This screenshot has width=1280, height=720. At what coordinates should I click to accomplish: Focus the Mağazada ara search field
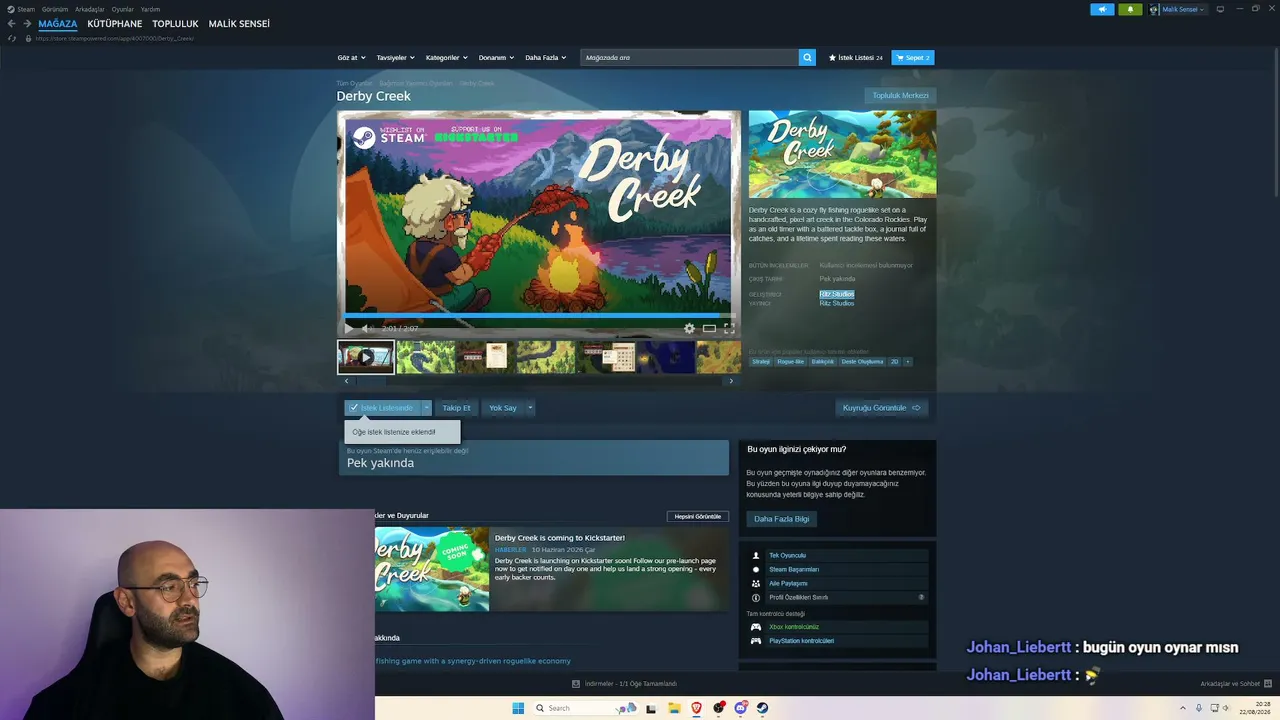point(690,58)
